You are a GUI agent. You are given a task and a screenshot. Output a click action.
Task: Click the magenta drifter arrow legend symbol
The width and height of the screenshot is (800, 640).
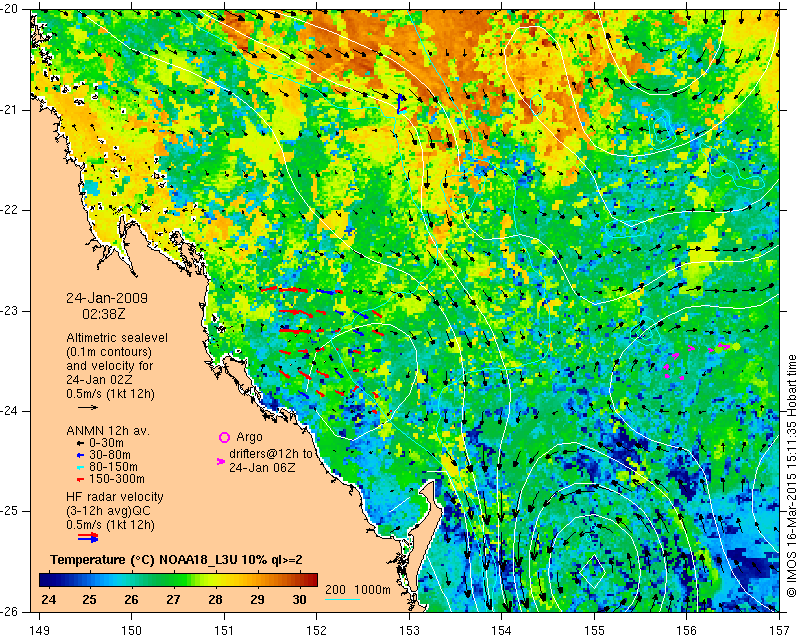(221, 461)
